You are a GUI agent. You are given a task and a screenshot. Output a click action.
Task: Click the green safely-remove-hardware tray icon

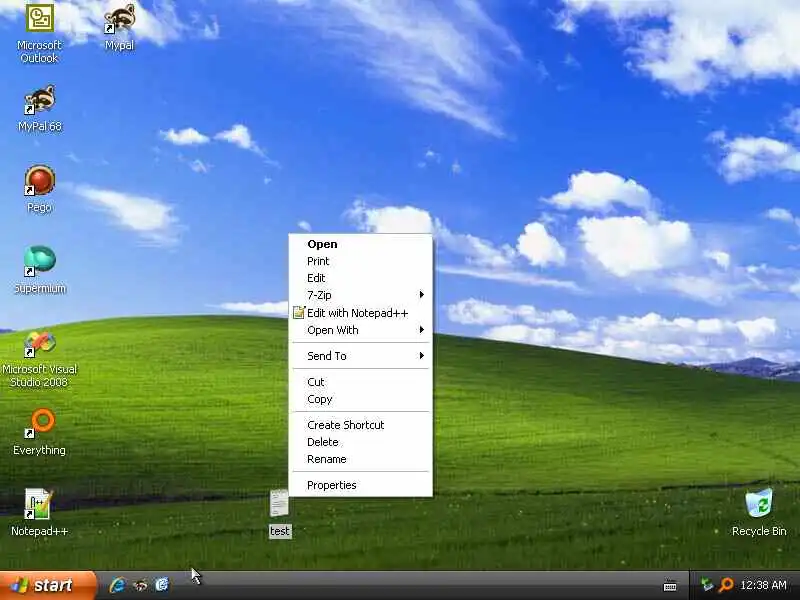click(x=707, y=585)
